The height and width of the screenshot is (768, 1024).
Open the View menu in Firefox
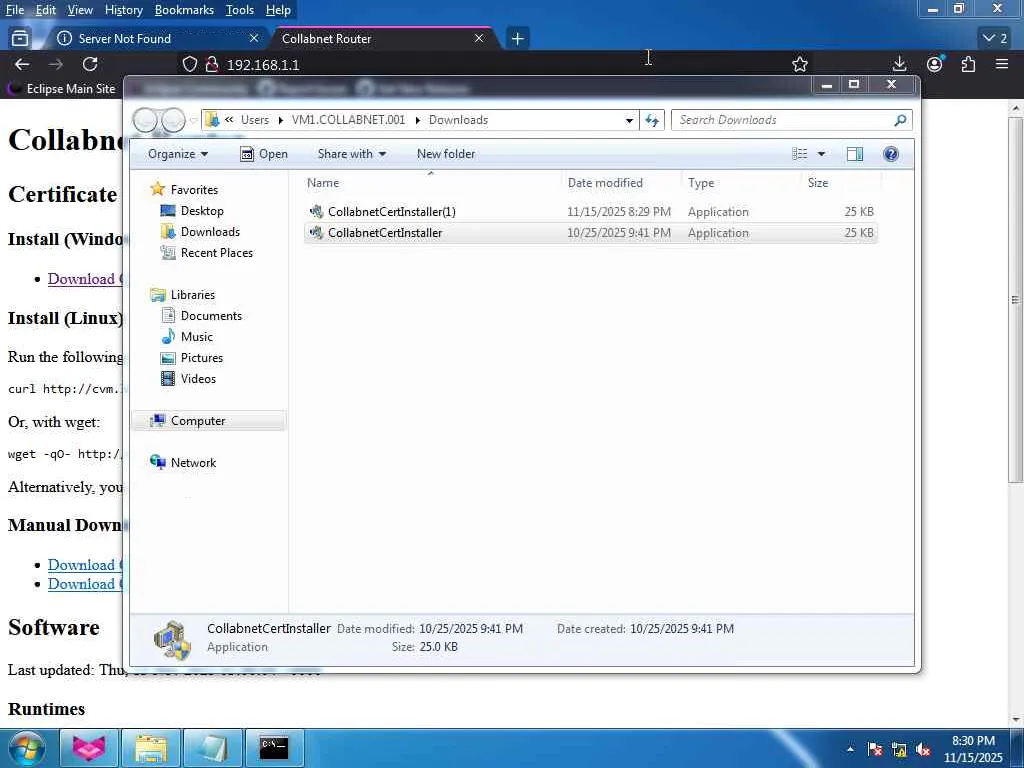click(x=80, y=10)
